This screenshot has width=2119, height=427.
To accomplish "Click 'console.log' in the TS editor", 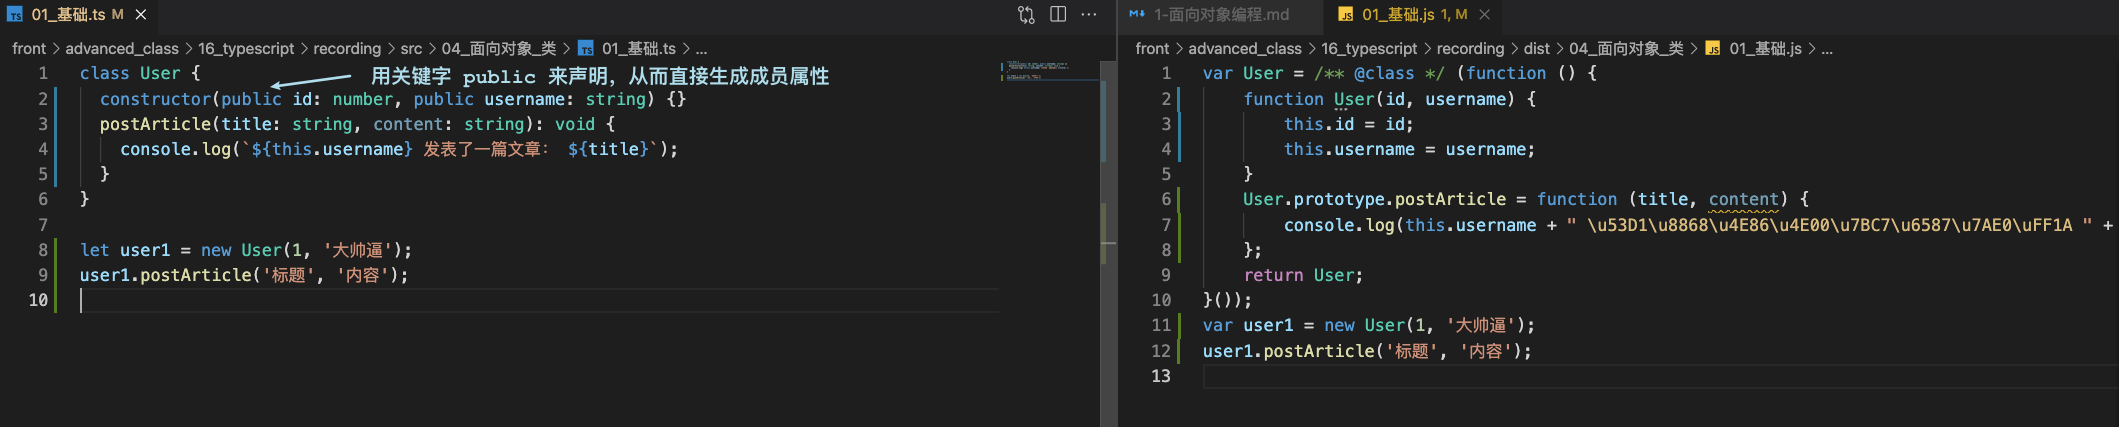I will click(x=175, y=149).
